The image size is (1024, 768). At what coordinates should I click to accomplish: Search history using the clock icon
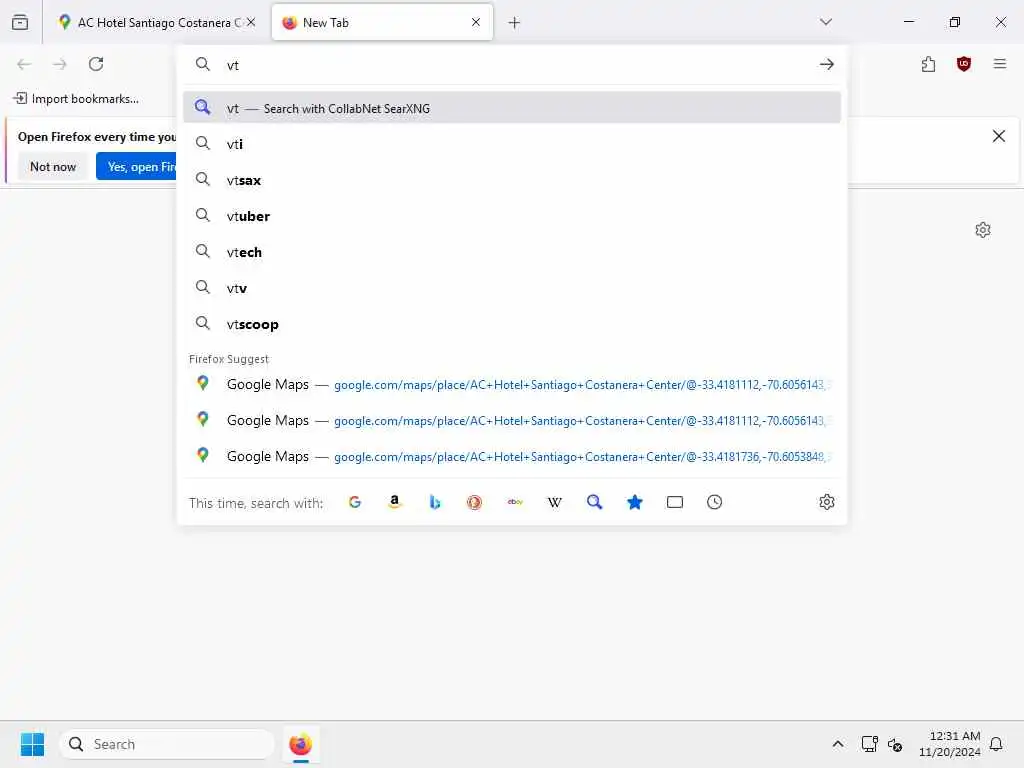tap(714, 502)
